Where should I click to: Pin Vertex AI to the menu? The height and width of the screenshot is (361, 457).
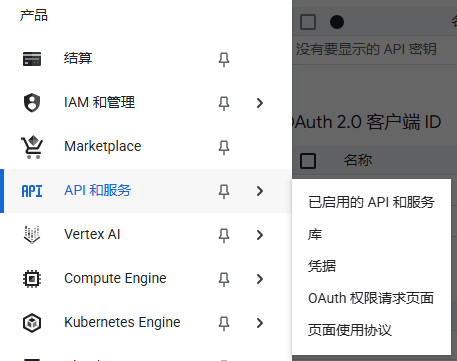tap(224, 235)
